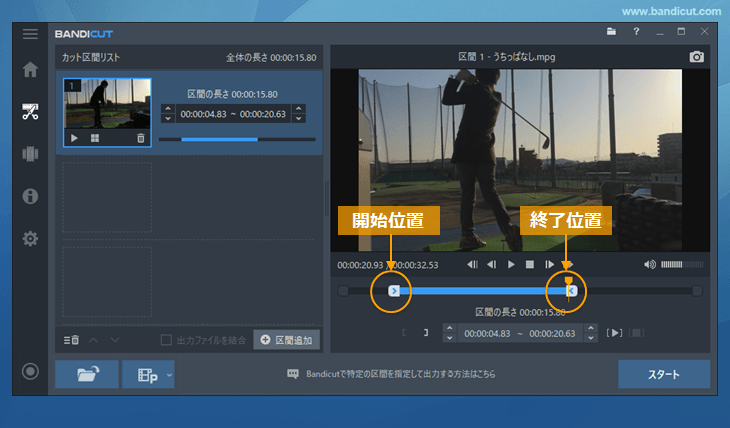
Task: Click start time field under timeline
Action: pyautogui.click(x=487, y=333)
